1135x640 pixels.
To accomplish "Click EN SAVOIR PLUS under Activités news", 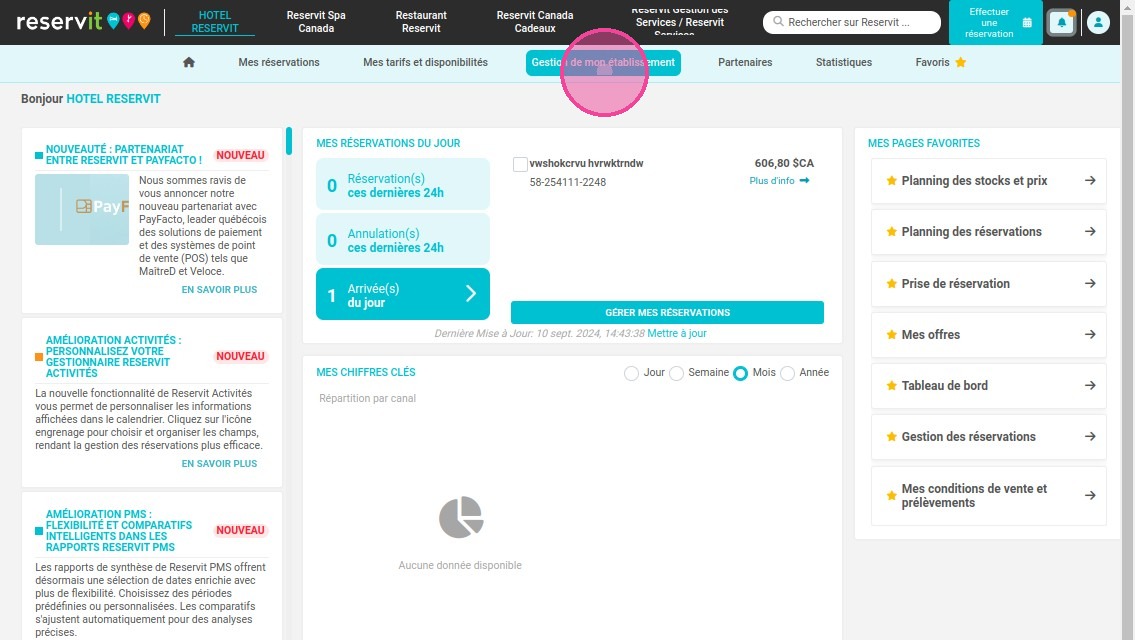I will pos(219,463).
